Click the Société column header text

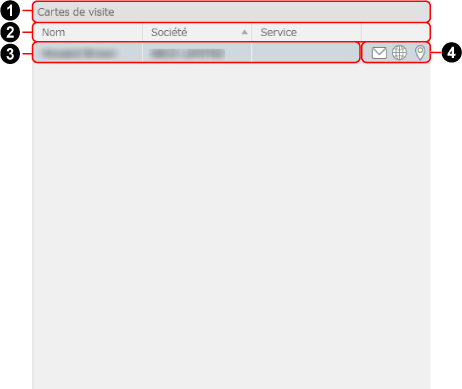(169, 32)
